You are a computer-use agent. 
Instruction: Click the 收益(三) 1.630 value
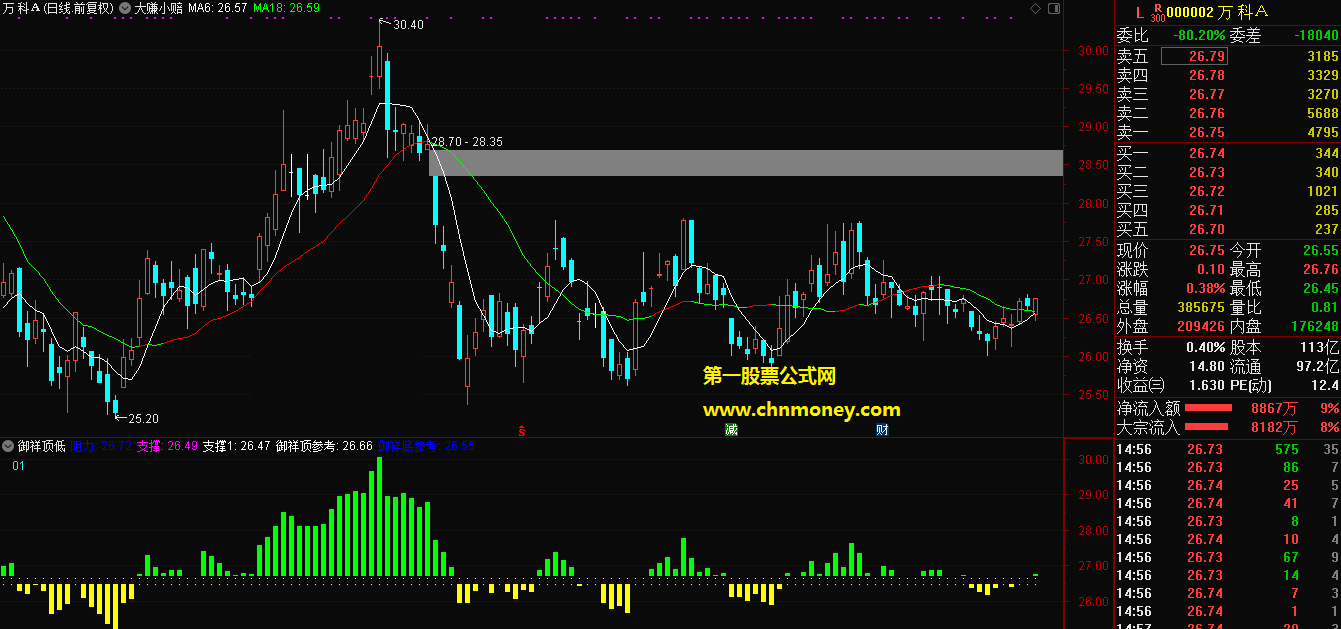click(1206, 386)
